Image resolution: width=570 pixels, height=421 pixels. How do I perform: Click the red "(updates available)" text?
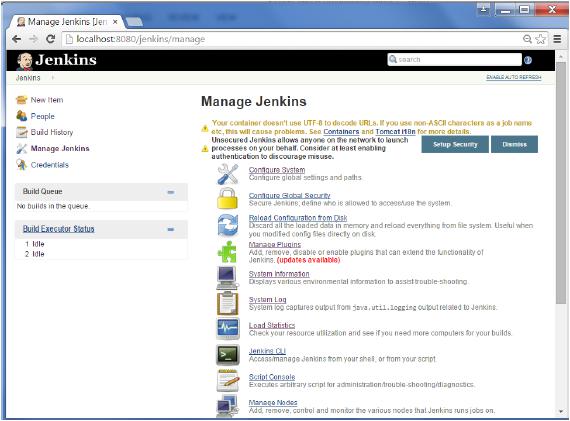[308, 260]
